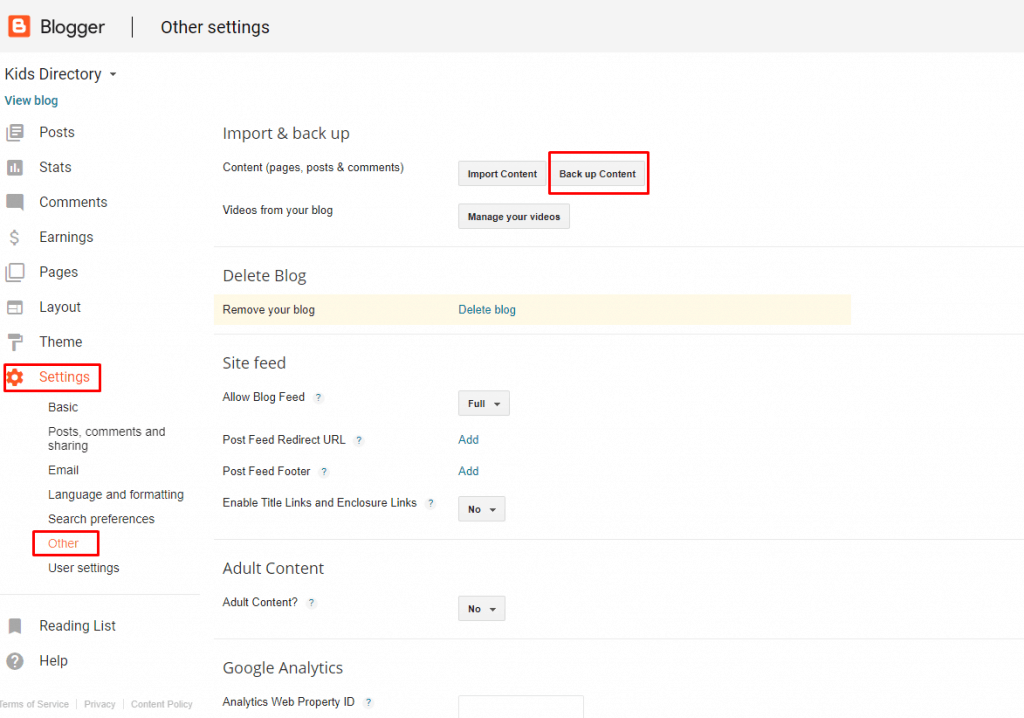Image resolution: width=1024 pixels, height=718 pixels.
Task: Open the Kids Directory blog selector dropdown
Action: tap(60, 74)
